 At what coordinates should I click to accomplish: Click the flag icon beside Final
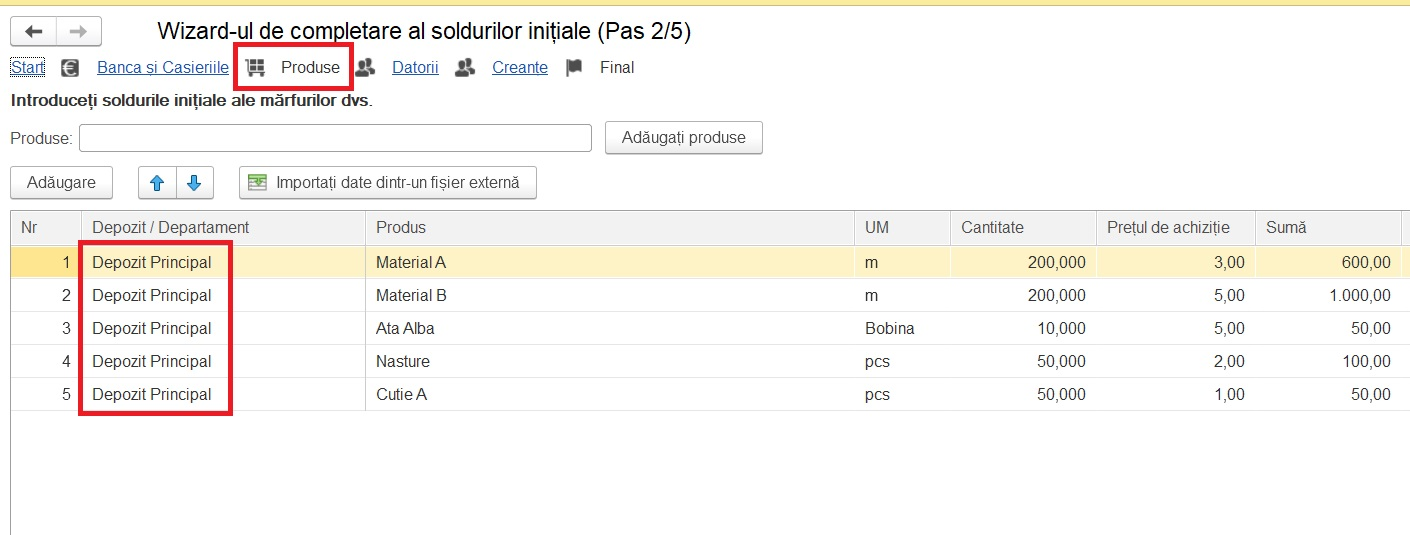tap(574, 68)
